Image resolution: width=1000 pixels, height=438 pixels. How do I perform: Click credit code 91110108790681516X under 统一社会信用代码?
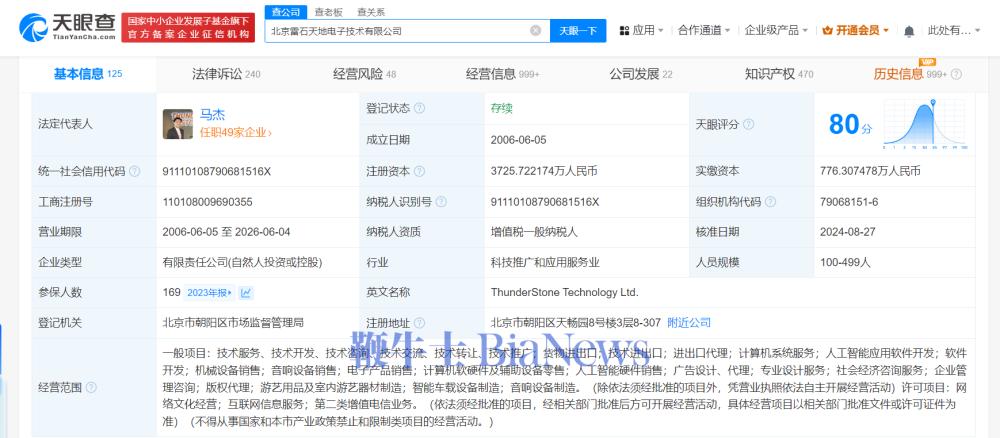point(217,172)
